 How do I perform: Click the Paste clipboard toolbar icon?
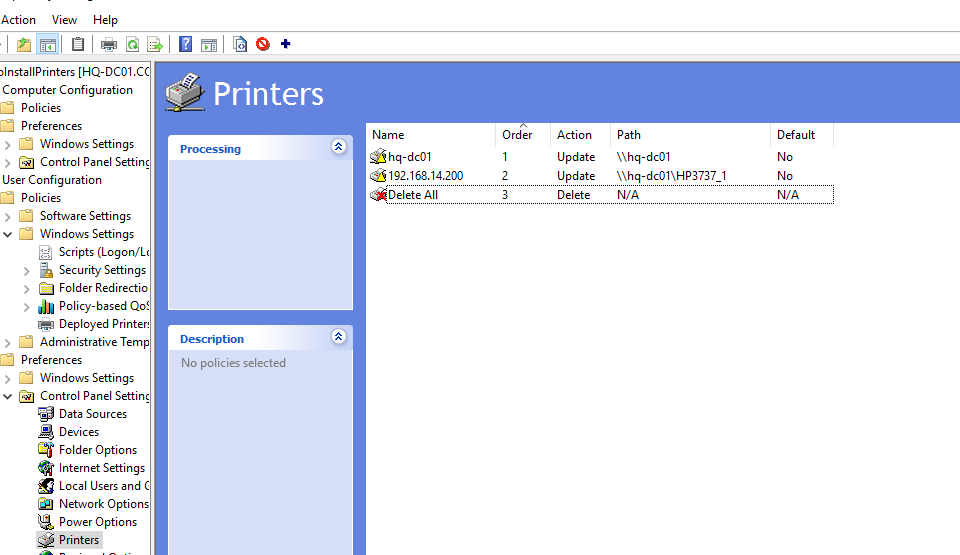(78, 44)
